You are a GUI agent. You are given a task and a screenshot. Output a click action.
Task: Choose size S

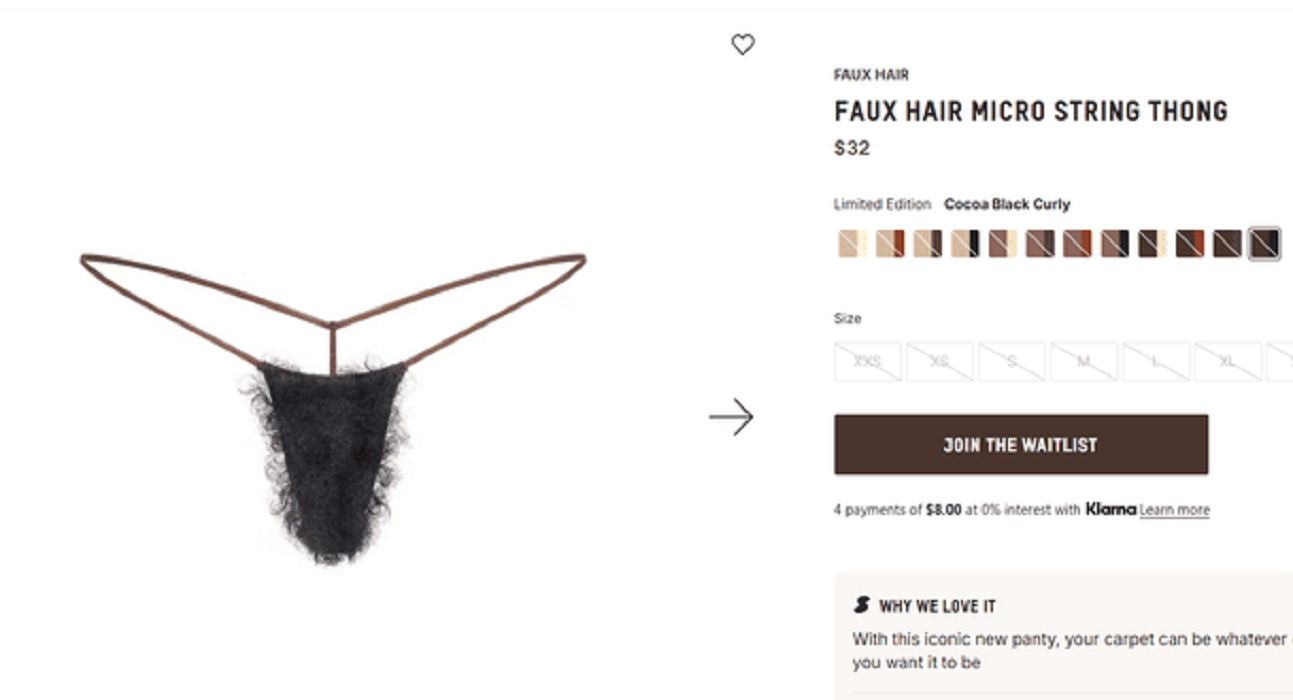click(x=1012, y=361)
